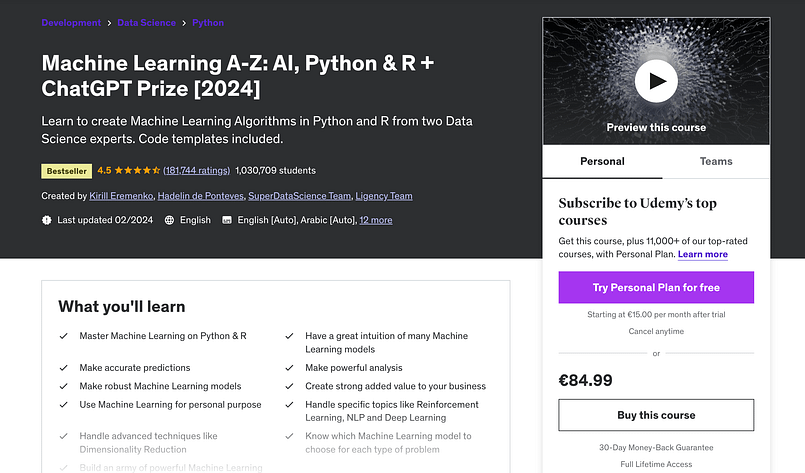
Task: Click Starting at €15.00 per month text
Action: pyautogui.click(x=656, y=314)
